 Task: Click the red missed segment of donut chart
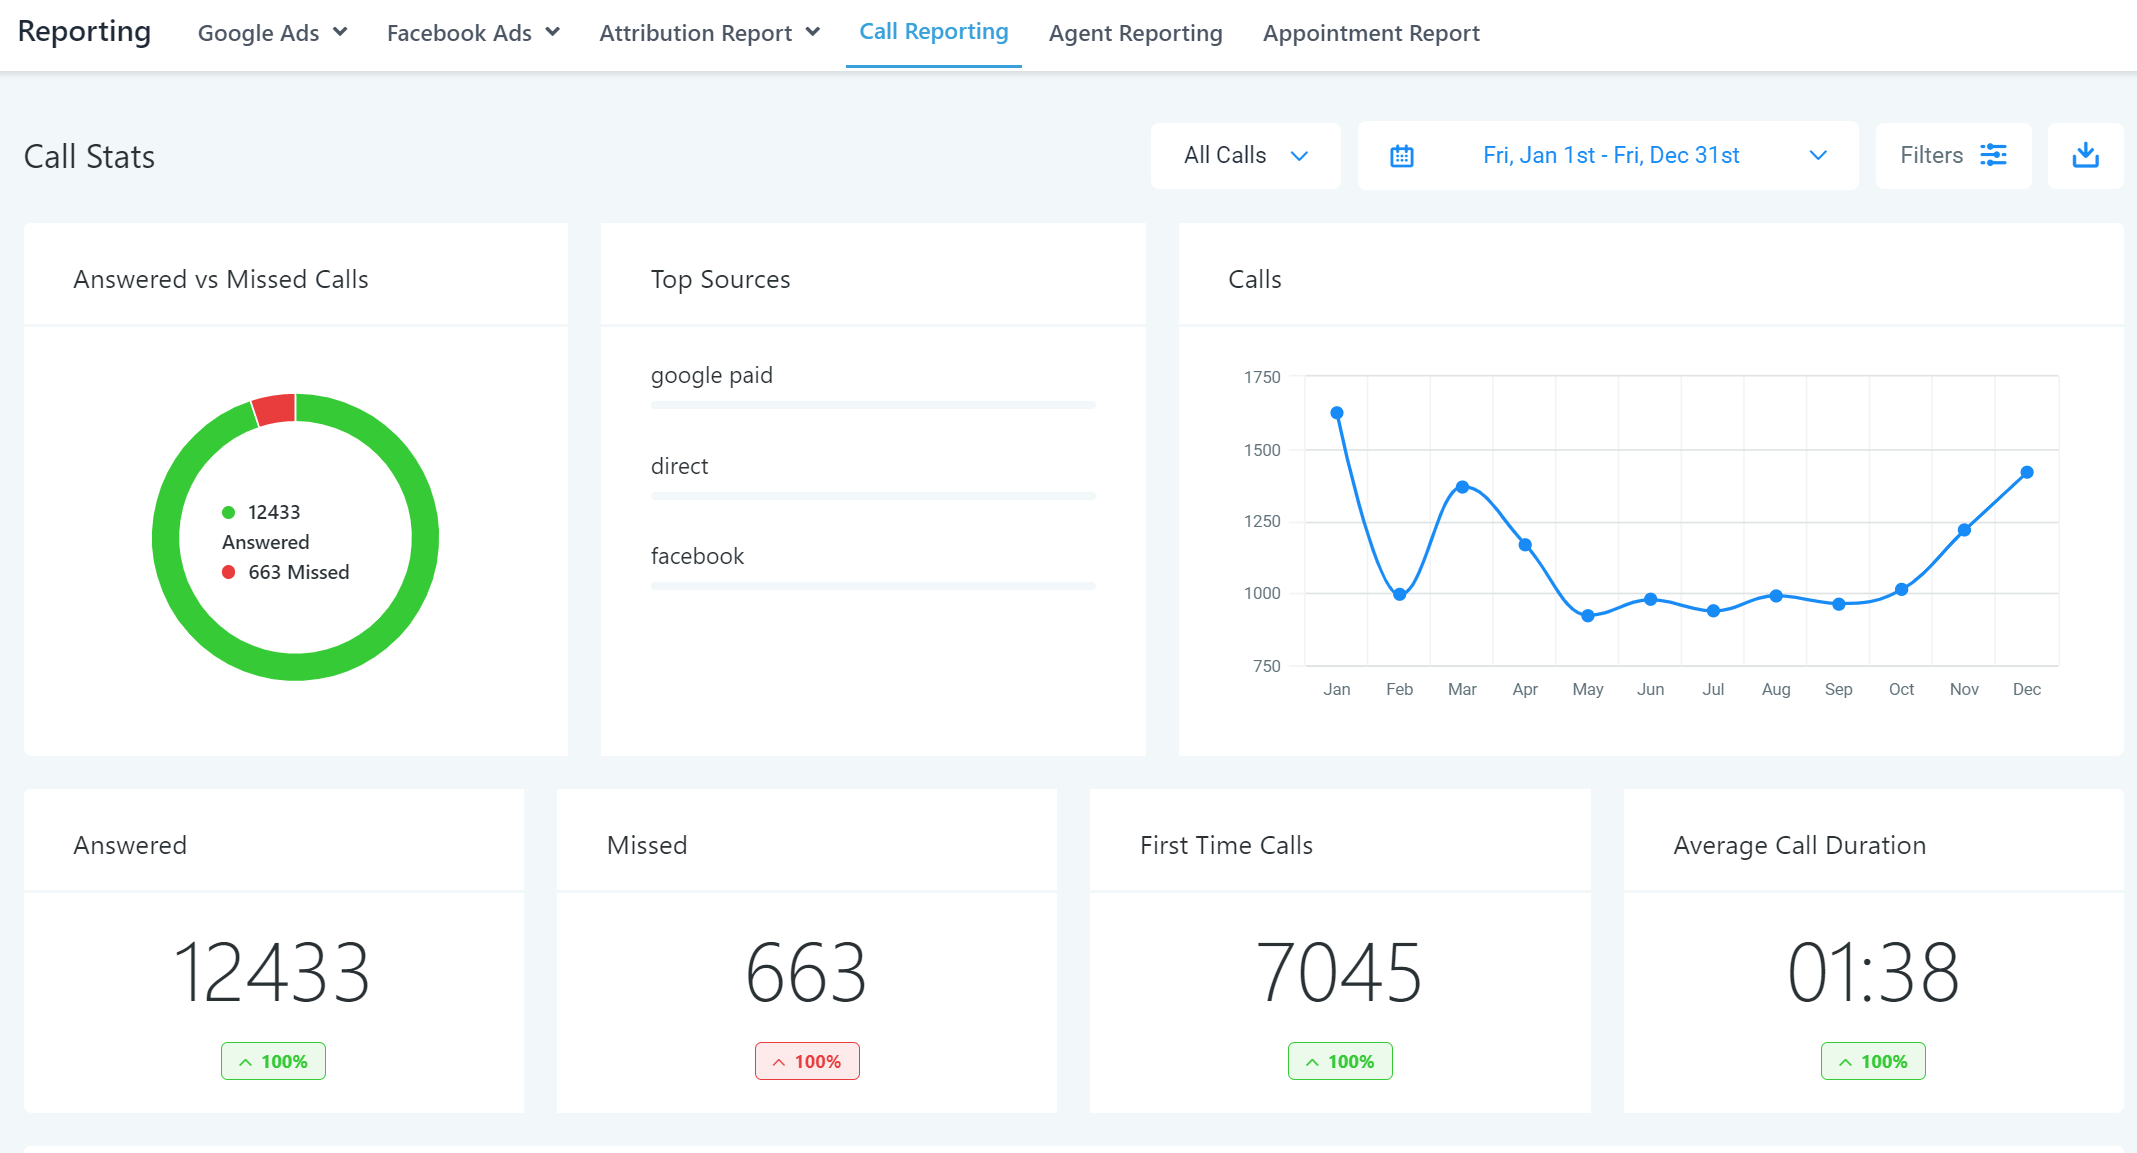274,409
